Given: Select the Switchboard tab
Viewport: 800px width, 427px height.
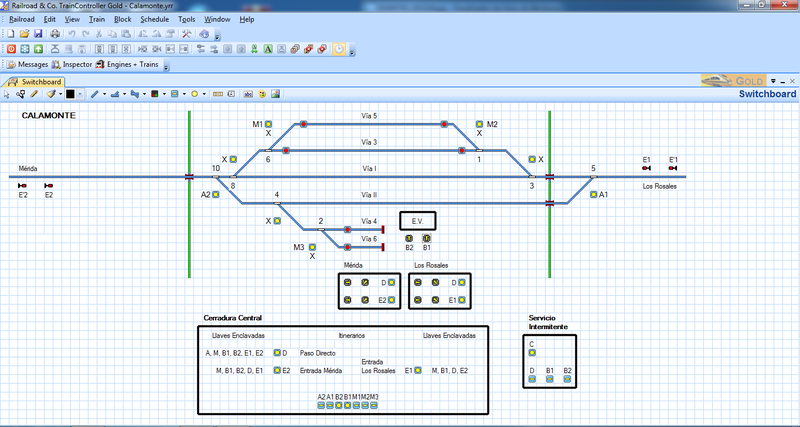Looking at the screenshot, I should [x=35, y=82].
